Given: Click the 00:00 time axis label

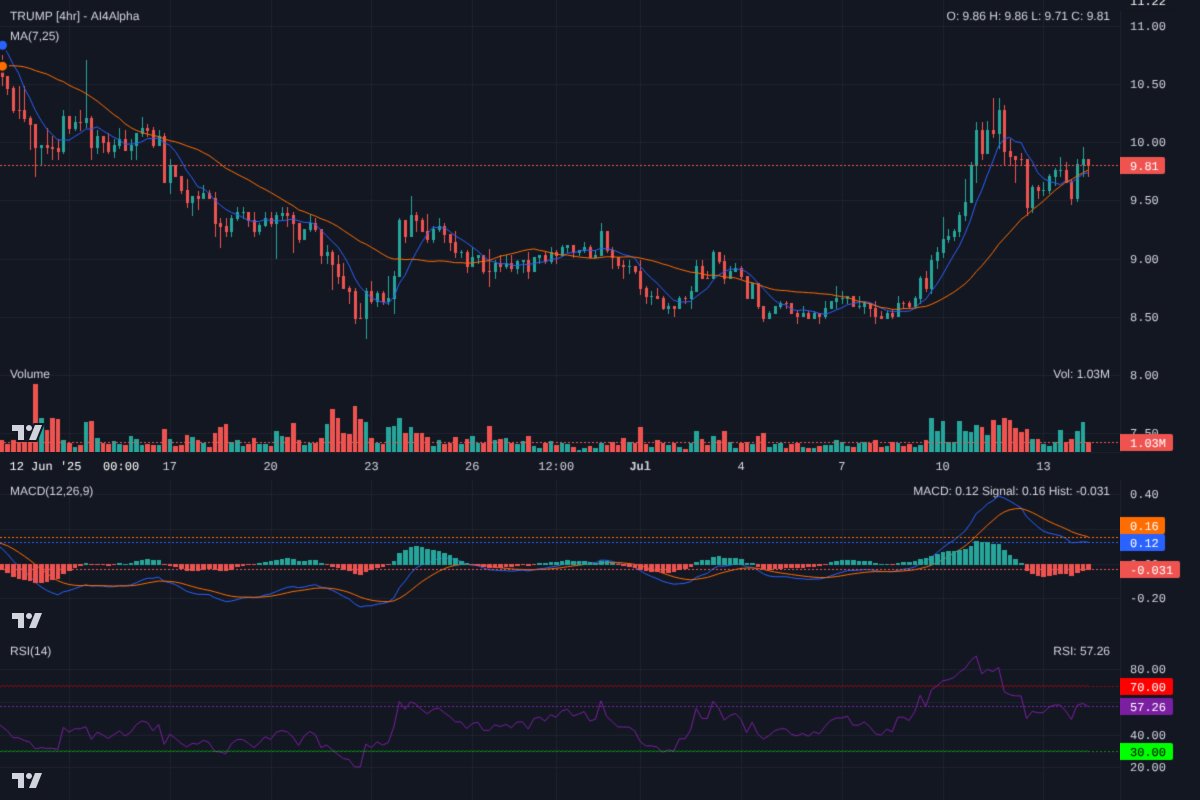Looking at the screenshot, I should pos(121,466).
